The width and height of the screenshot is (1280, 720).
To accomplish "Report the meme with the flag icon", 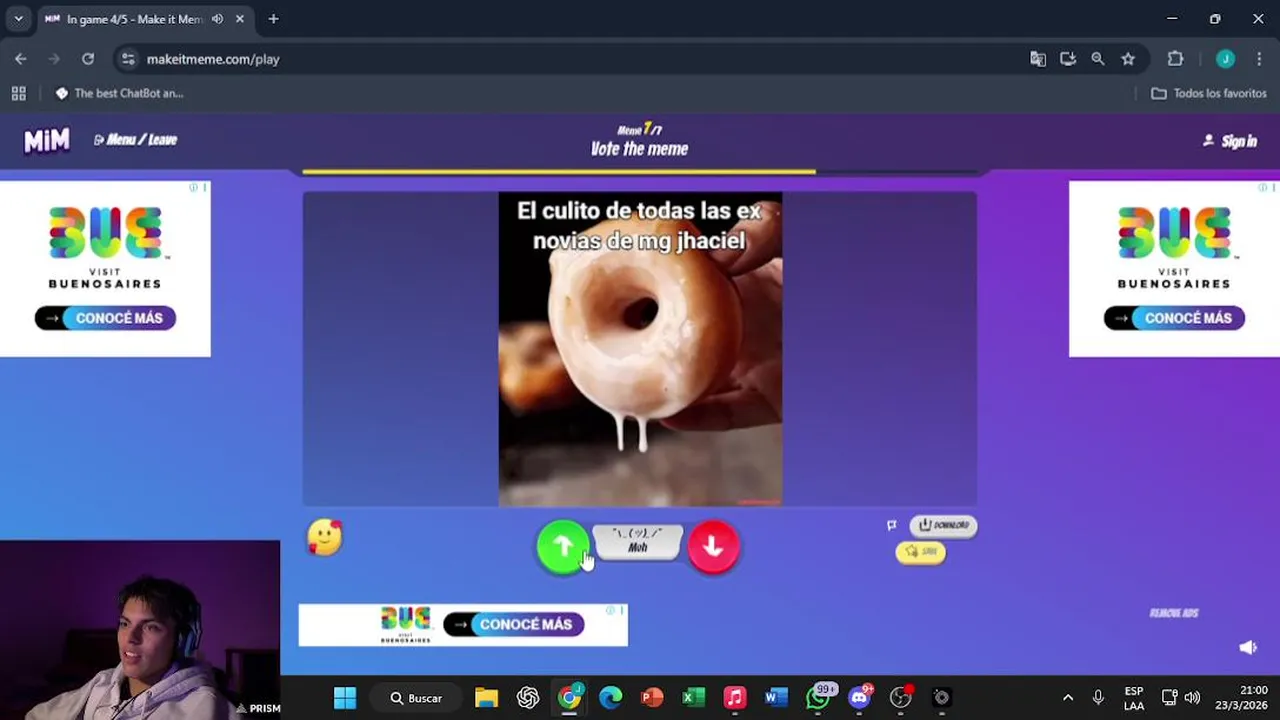I will (x=891, y=525).
